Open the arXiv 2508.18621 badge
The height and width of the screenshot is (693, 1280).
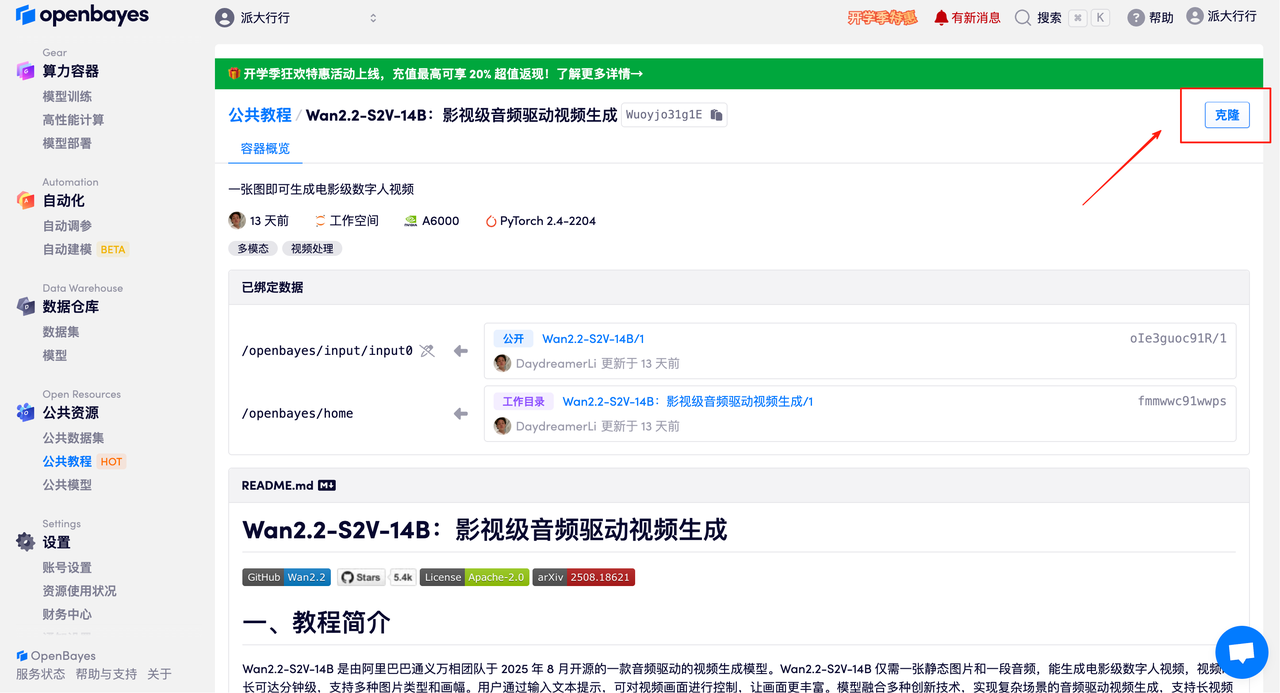coord(583,577)
